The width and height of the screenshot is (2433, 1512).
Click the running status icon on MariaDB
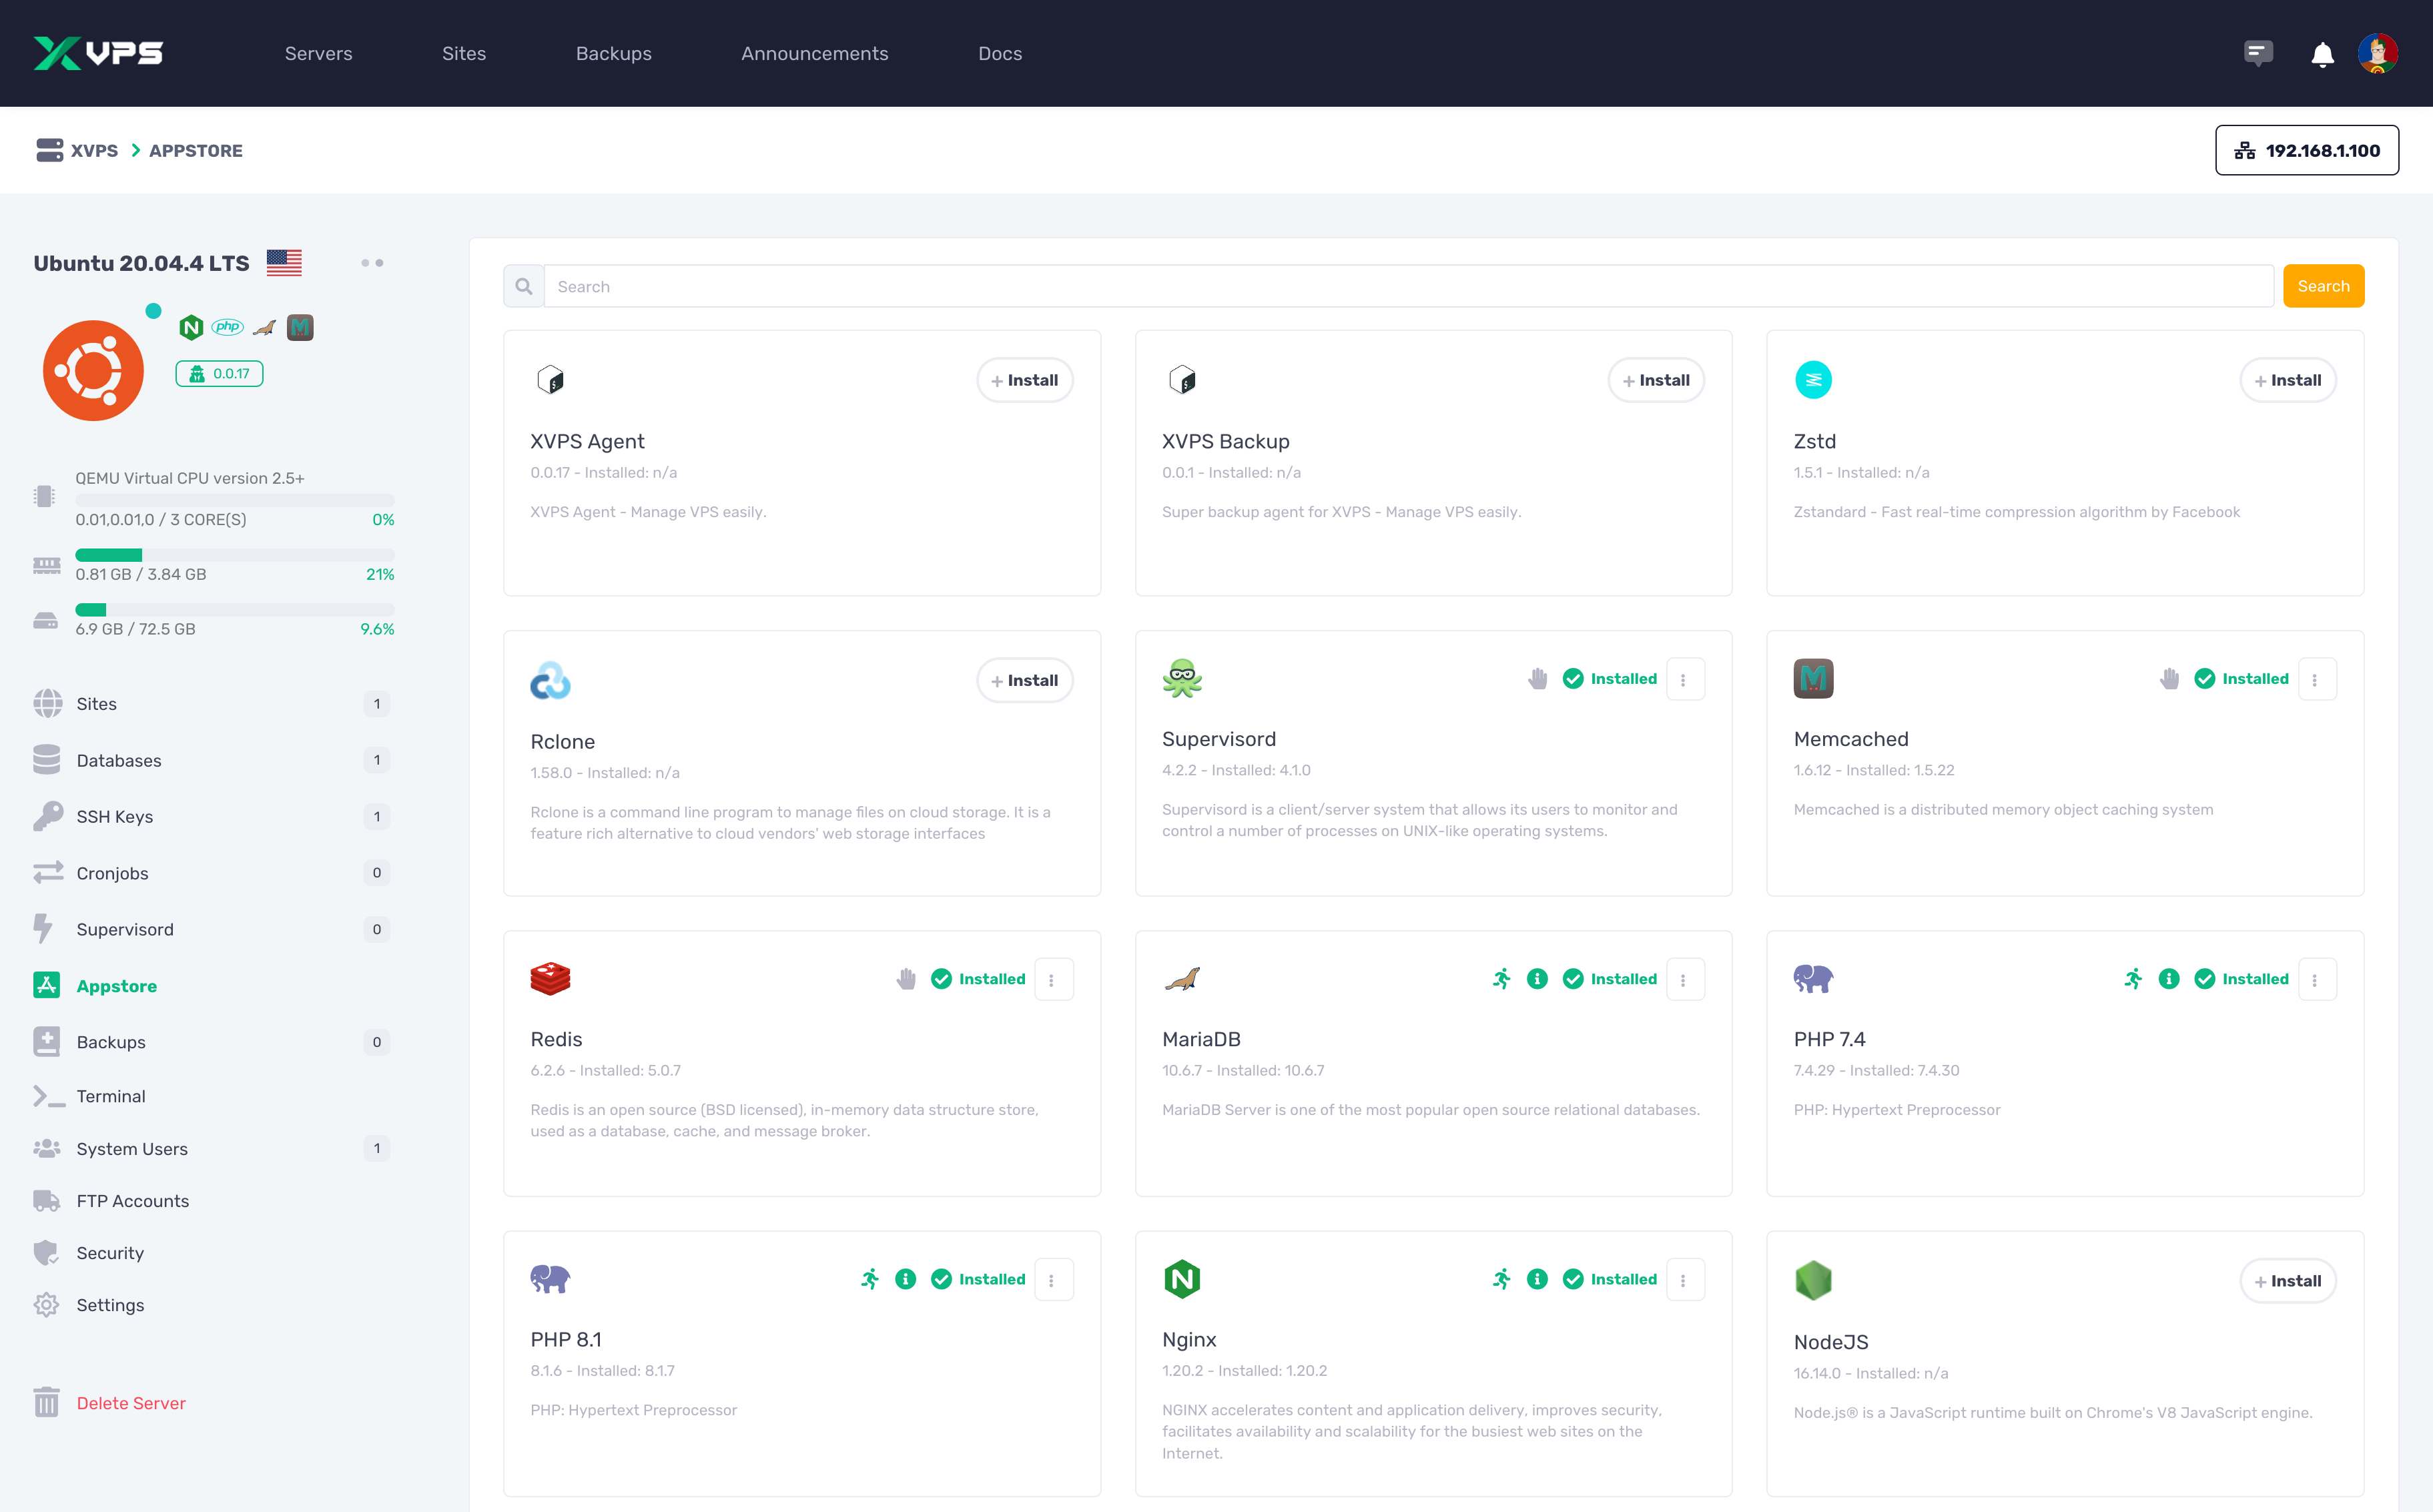coord(1502,979)
